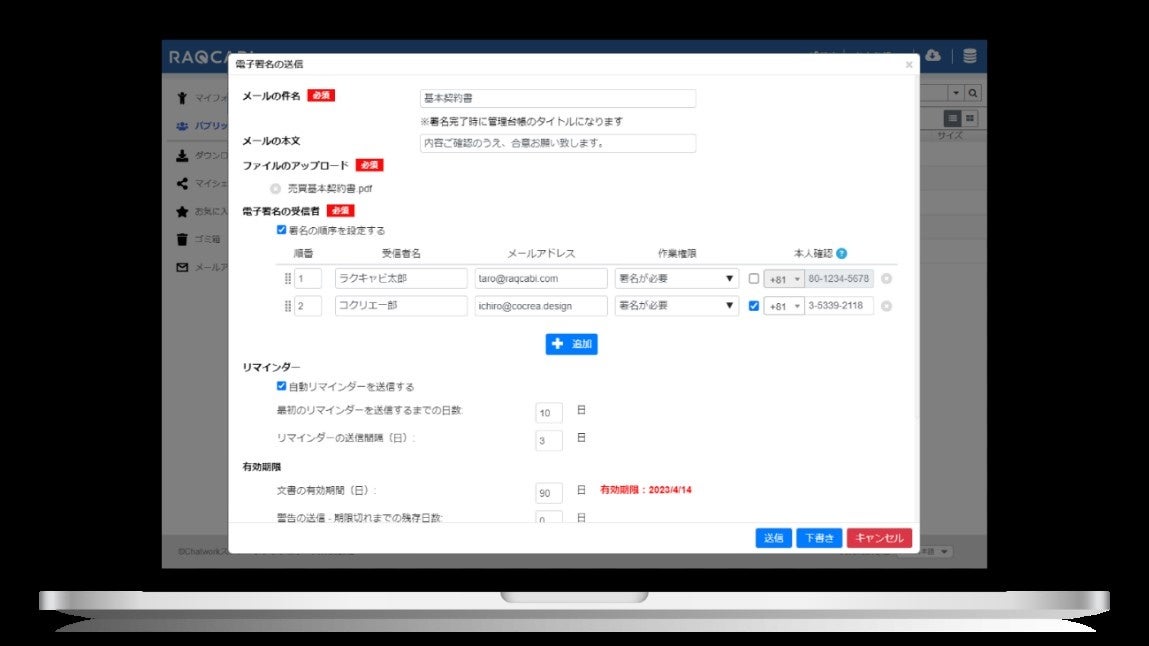
Task: Click the 送信 send button
Action: (x=774, y=538)
